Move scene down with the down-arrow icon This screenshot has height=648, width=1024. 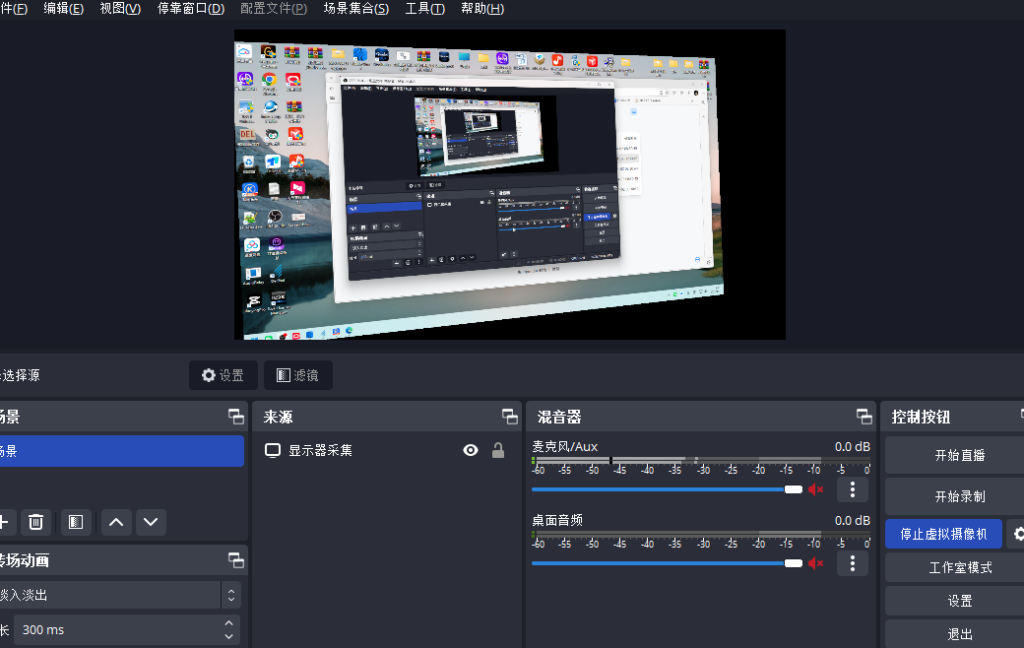pos(151,522)
